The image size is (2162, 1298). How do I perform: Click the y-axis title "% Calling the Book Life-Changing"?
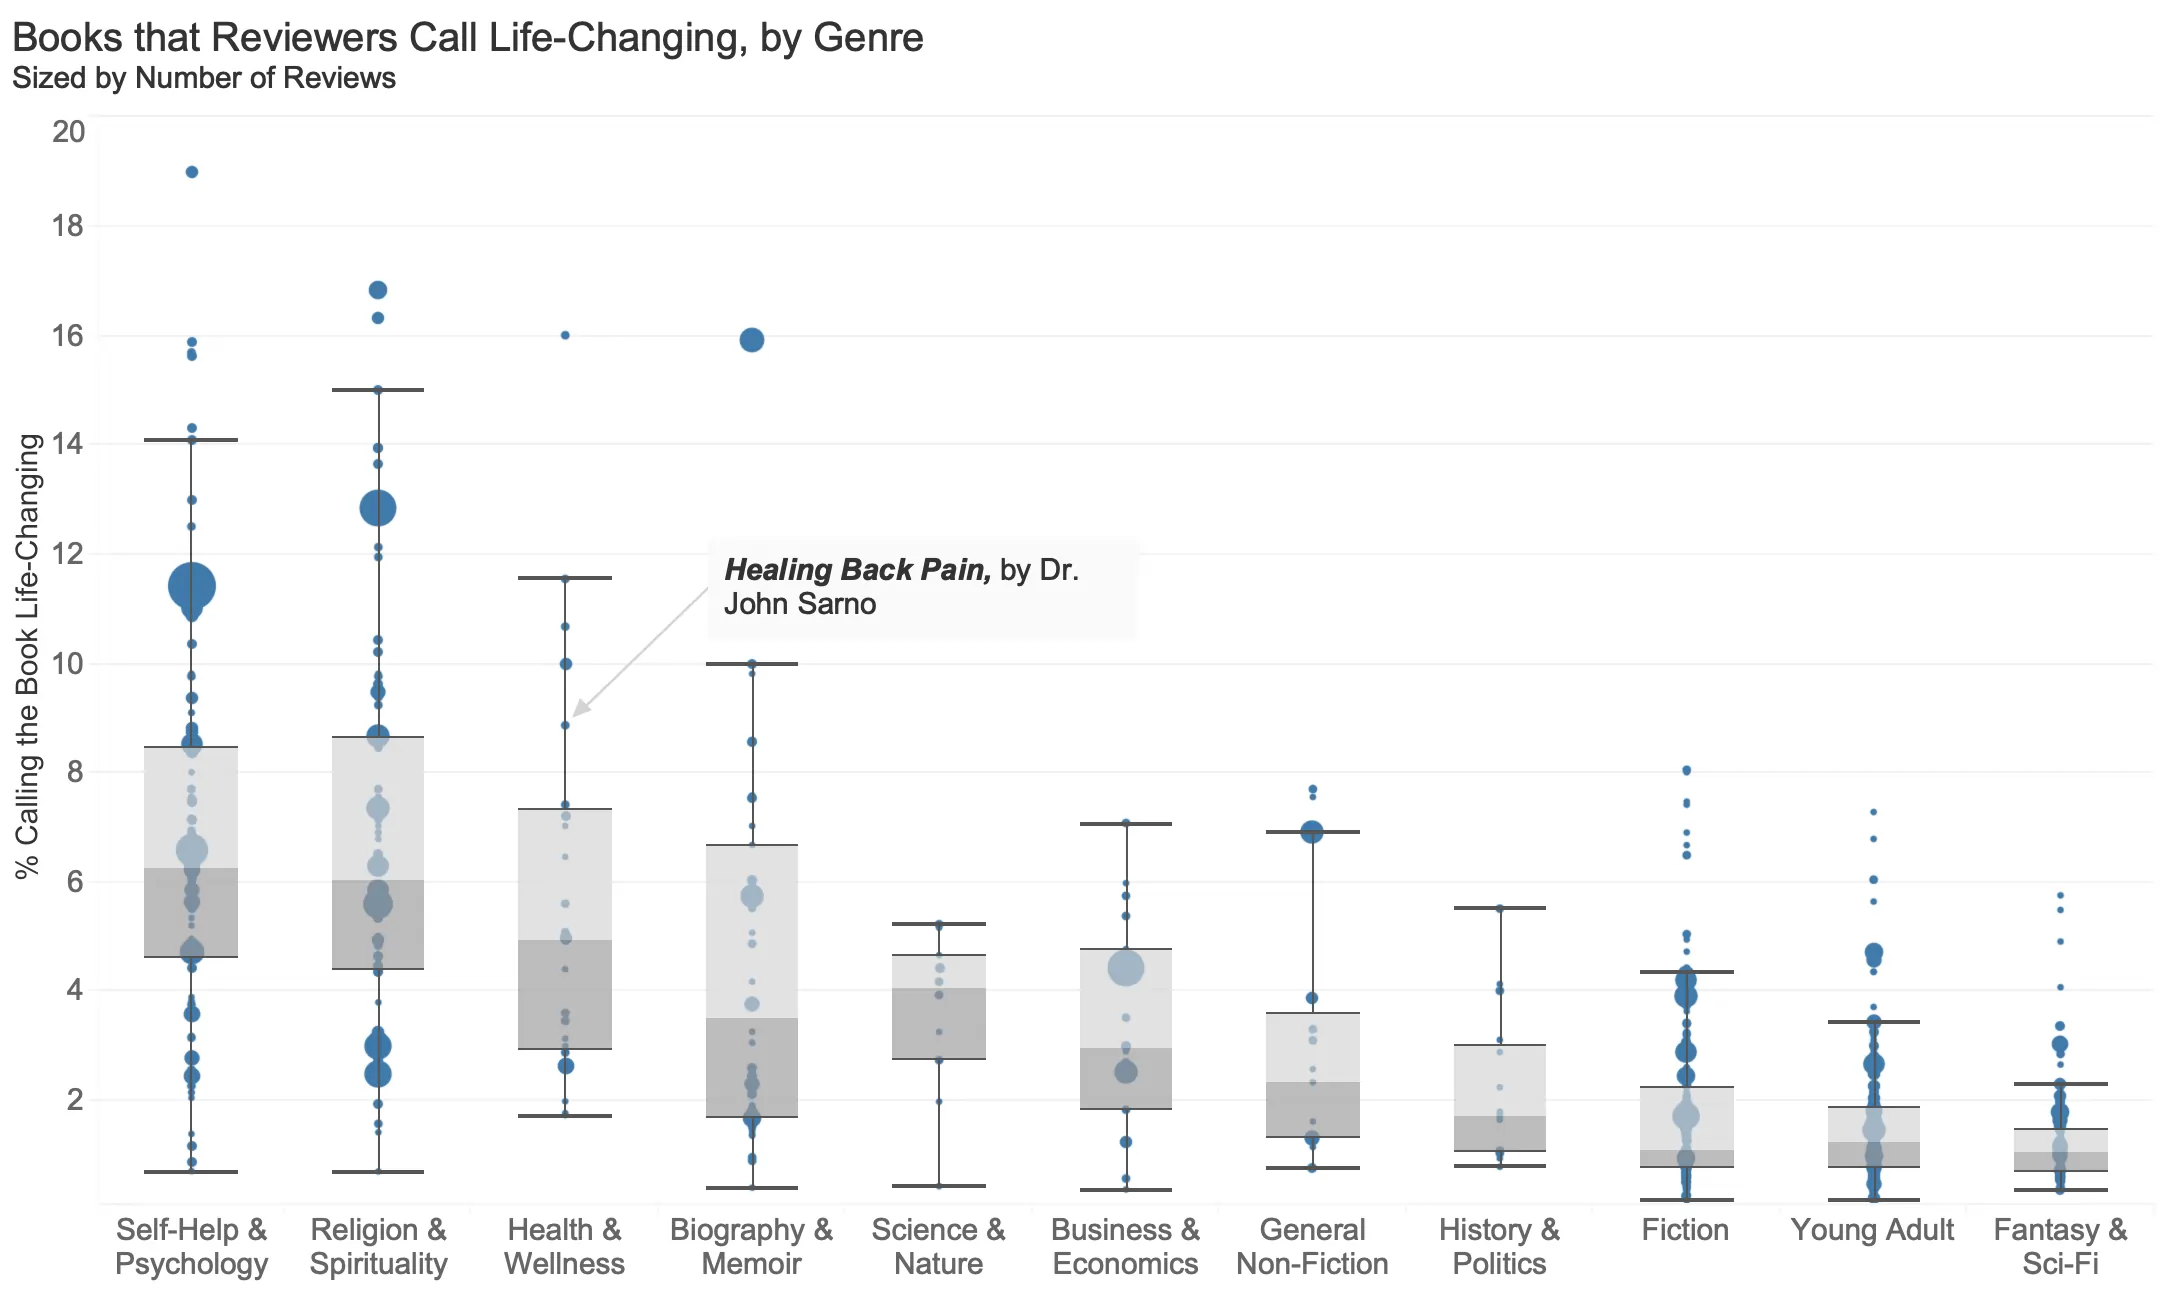pyautogui.click(x=27, y=656)
